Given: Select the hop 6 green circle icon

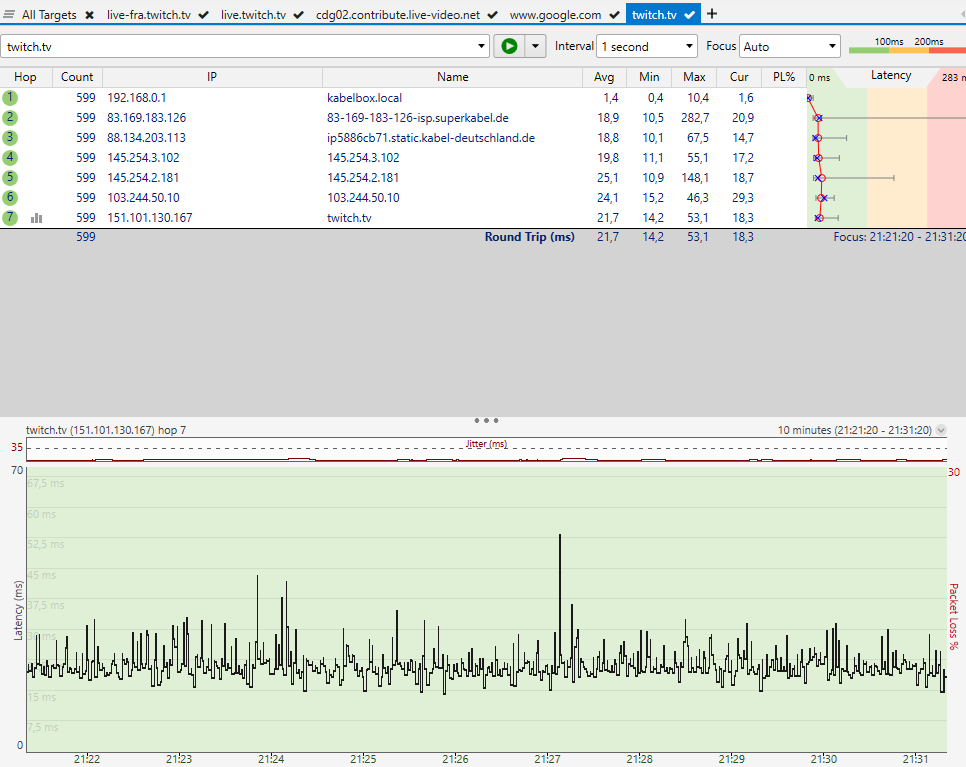Looking at the screenshot, I should click(x=10, y=198).
